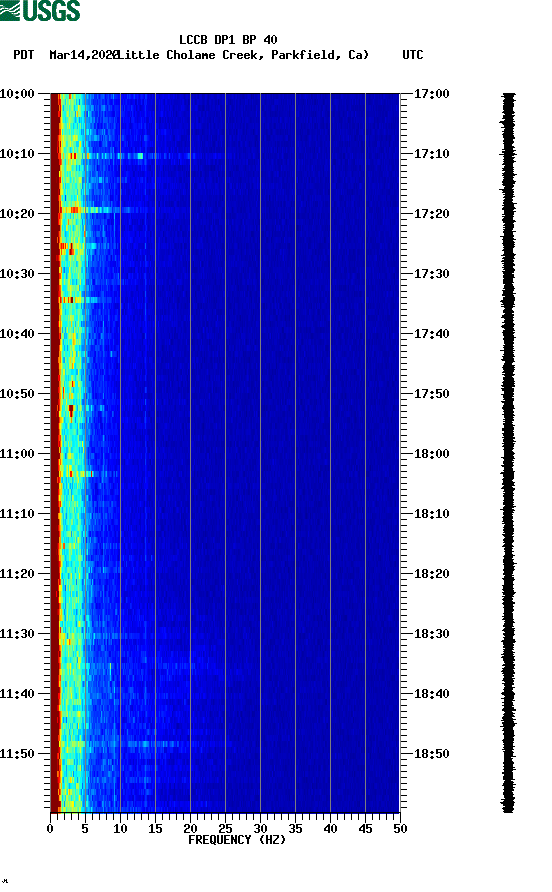Image resolution: width=552 pixels, height=892 pixels.
Task: Click the 'FREQUENCY (HZ)' axis title
Action: [237, 840]
